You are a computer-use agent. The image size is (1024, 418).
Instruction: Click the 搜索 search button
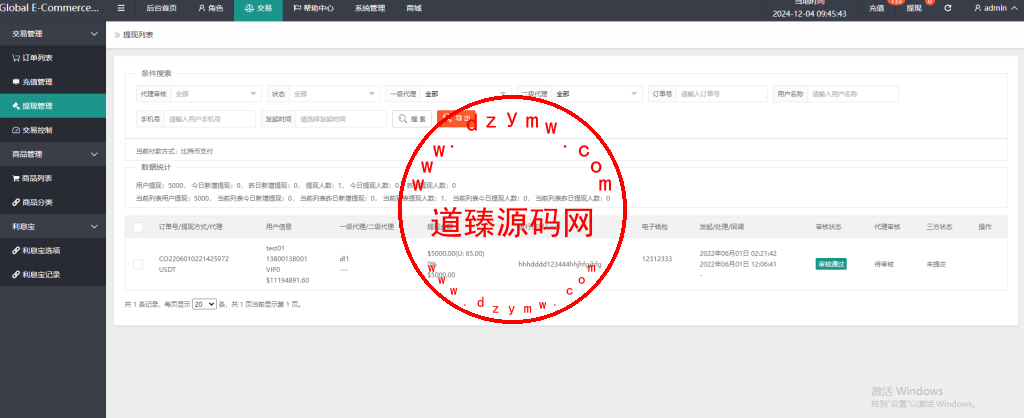411,119
